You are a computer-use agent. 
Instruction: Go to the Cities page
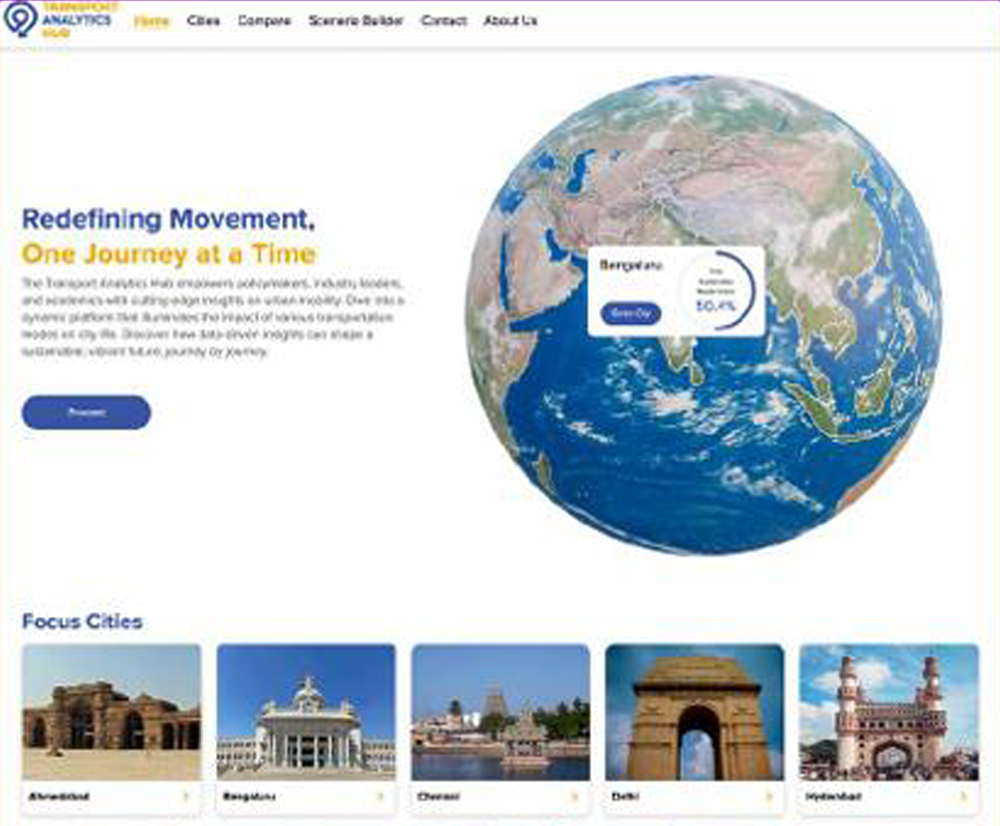[x=204, y=21]
